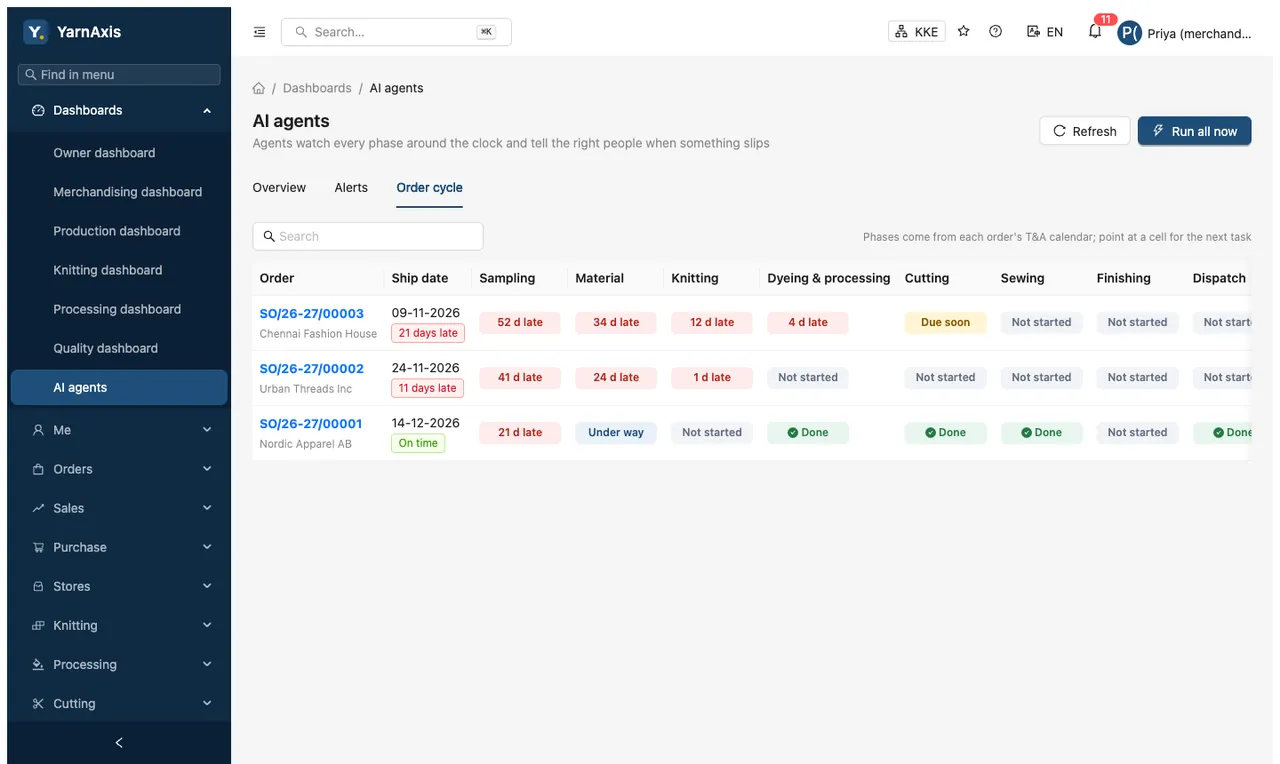This screenshot has height=764, width=1280.
Task: Click the favorites star icon
Action: pyautogui.click(x=964, y=32)
